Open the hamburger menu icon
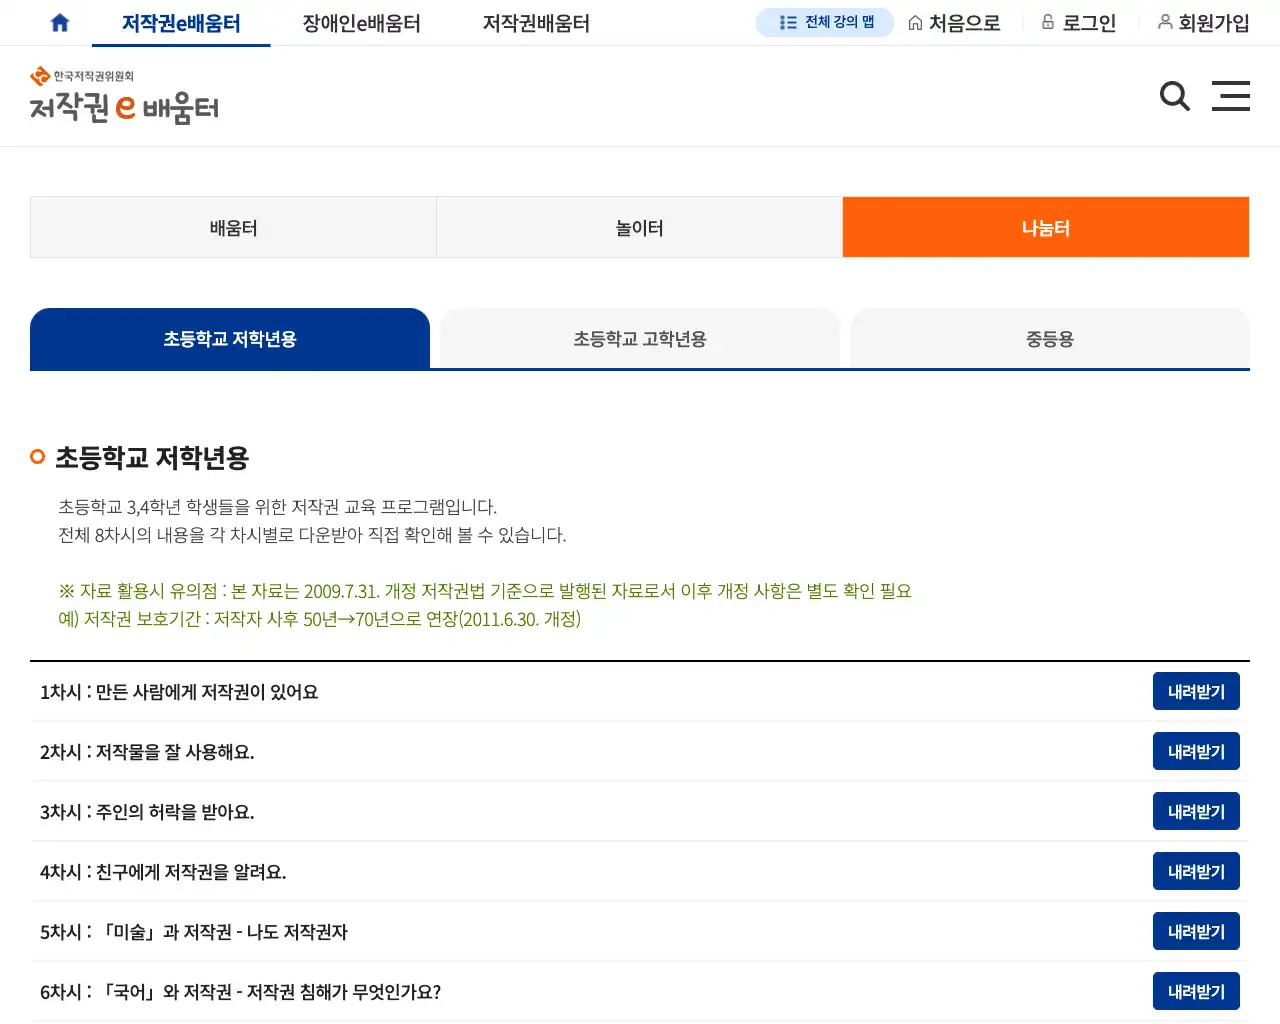 (1230, 96)
